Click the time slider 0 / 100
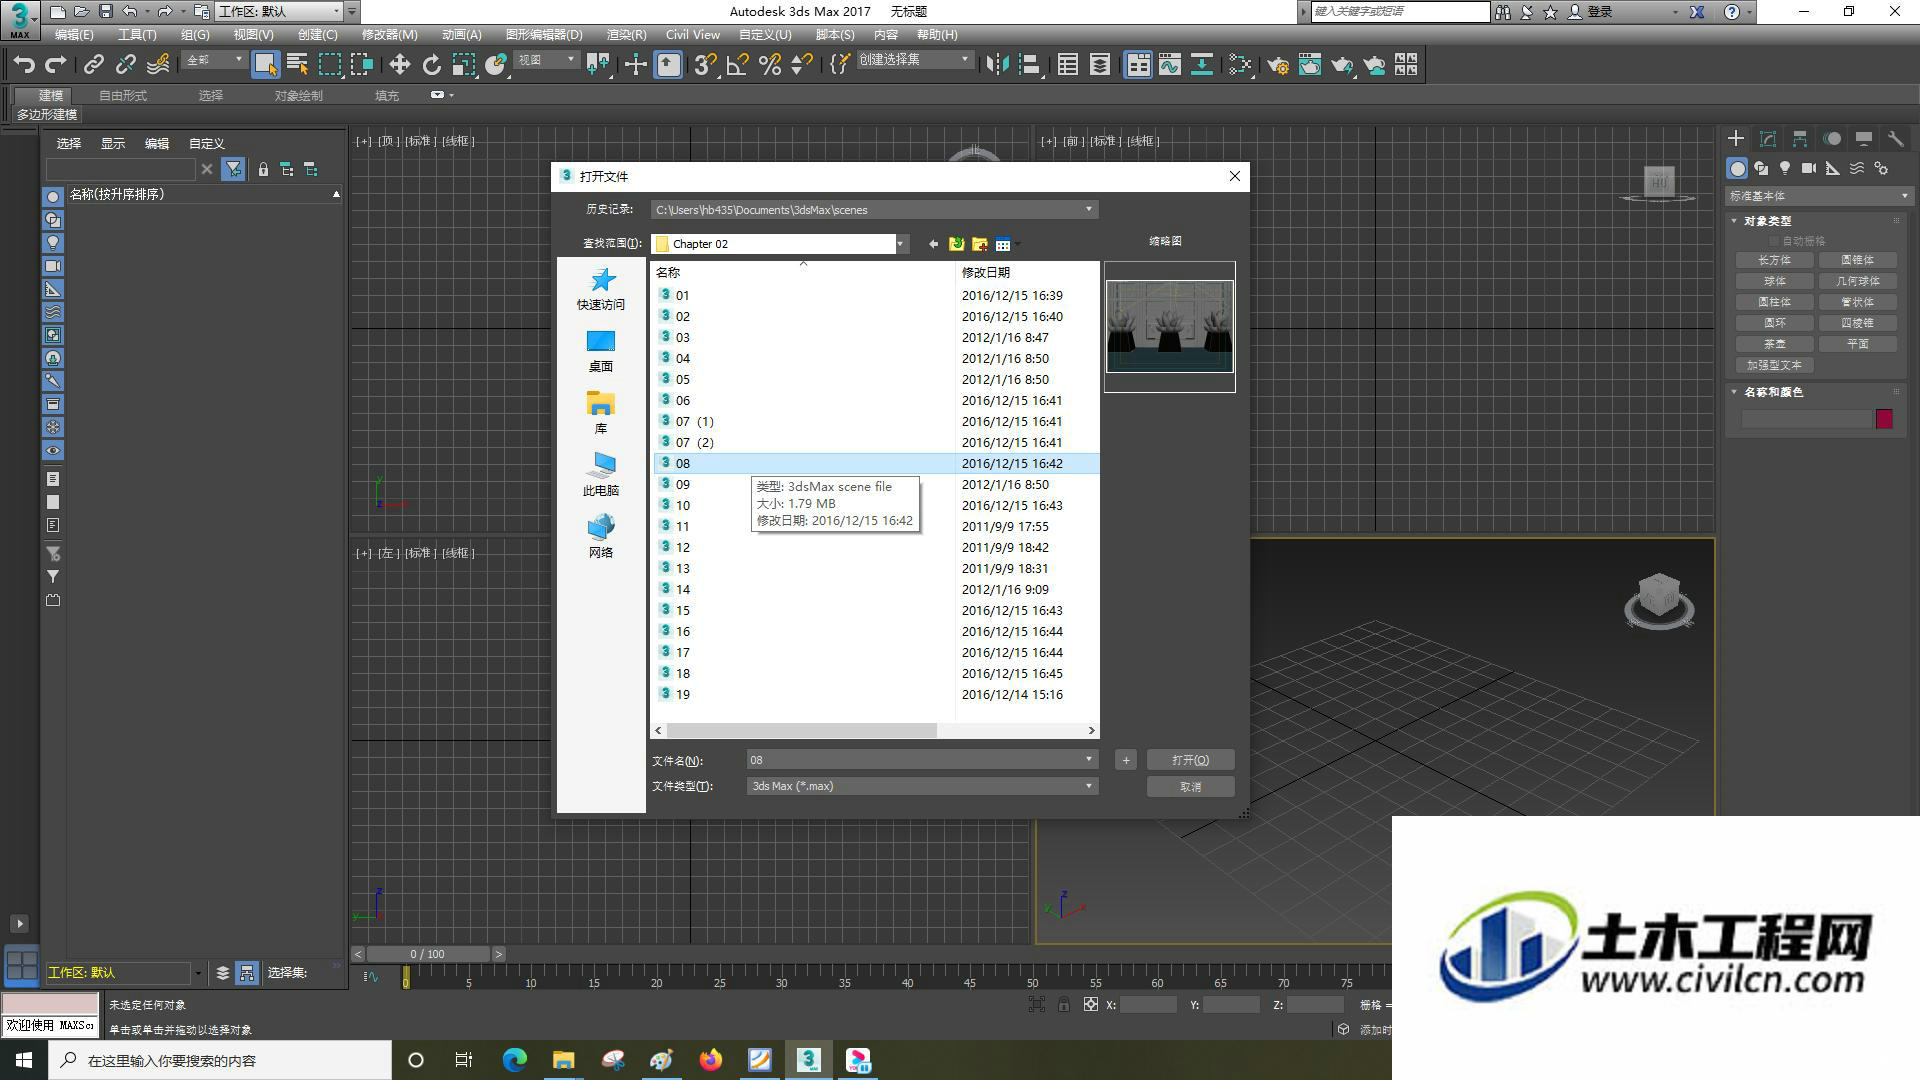Screen dimensions: 1920x1080 [x=428, y=954]
